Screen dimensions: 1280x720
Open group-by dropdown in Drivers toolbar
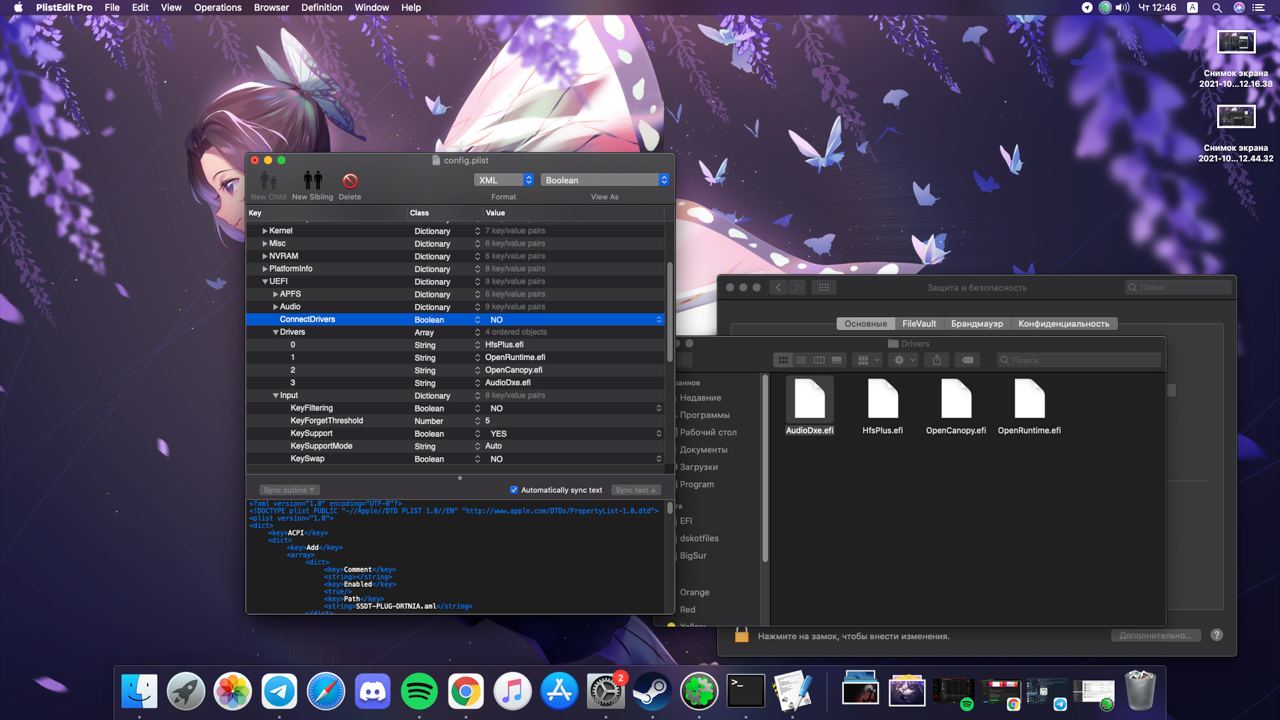pos(867,360)
